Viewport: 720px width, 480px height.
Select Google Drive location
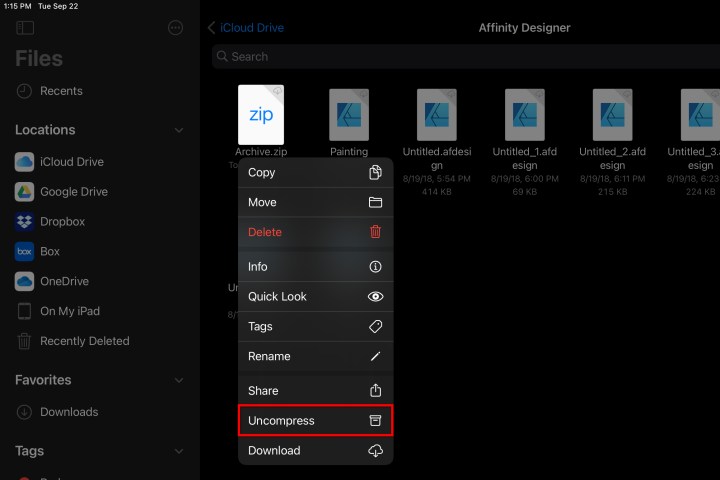pos(62,192)
